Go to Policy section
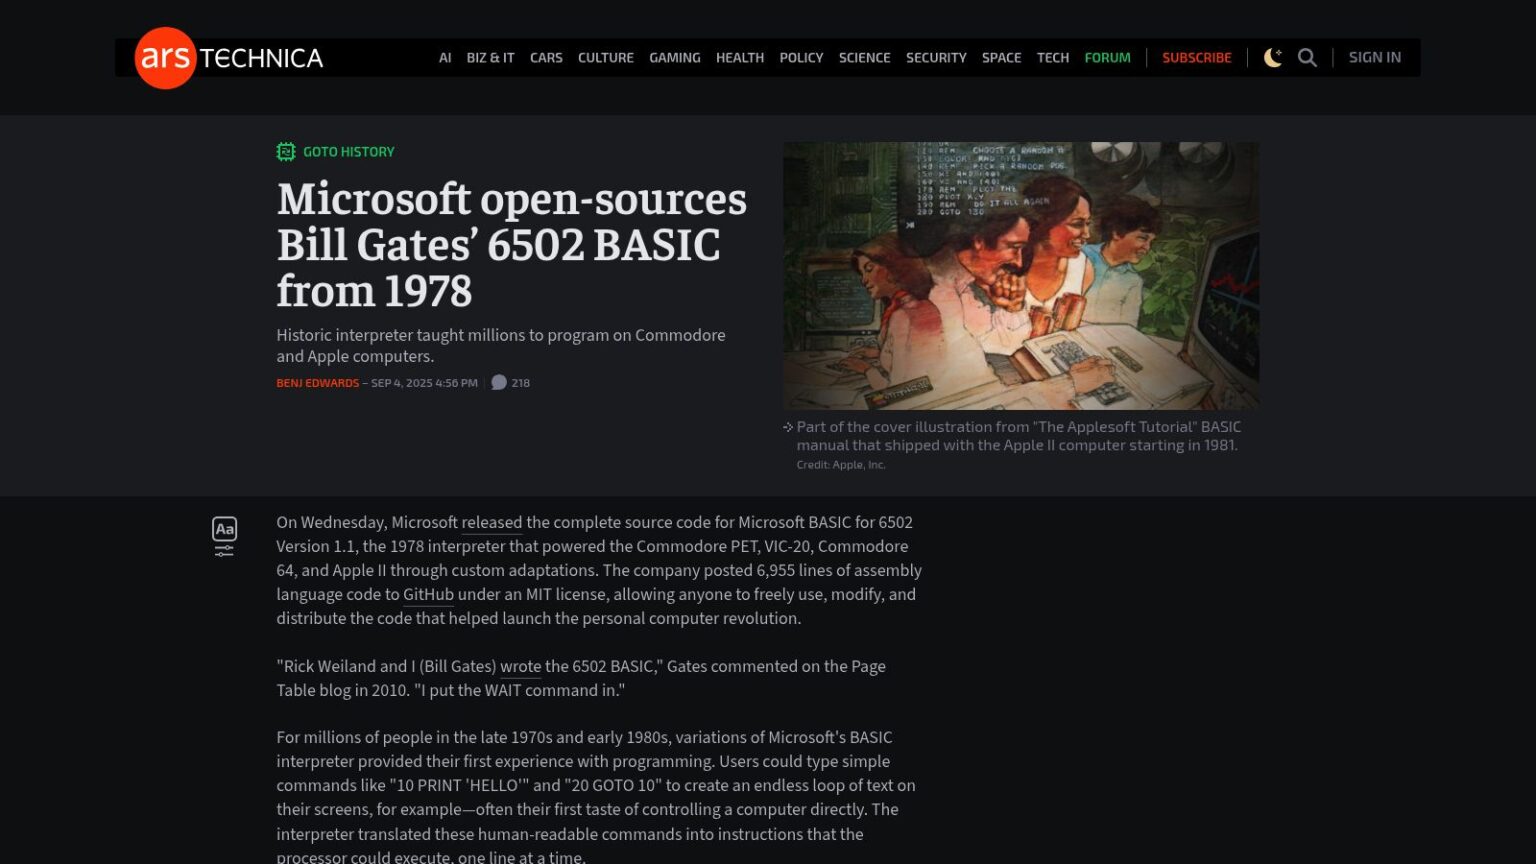1536x864 pixels. pyautogui.click(x=801, y=58)
